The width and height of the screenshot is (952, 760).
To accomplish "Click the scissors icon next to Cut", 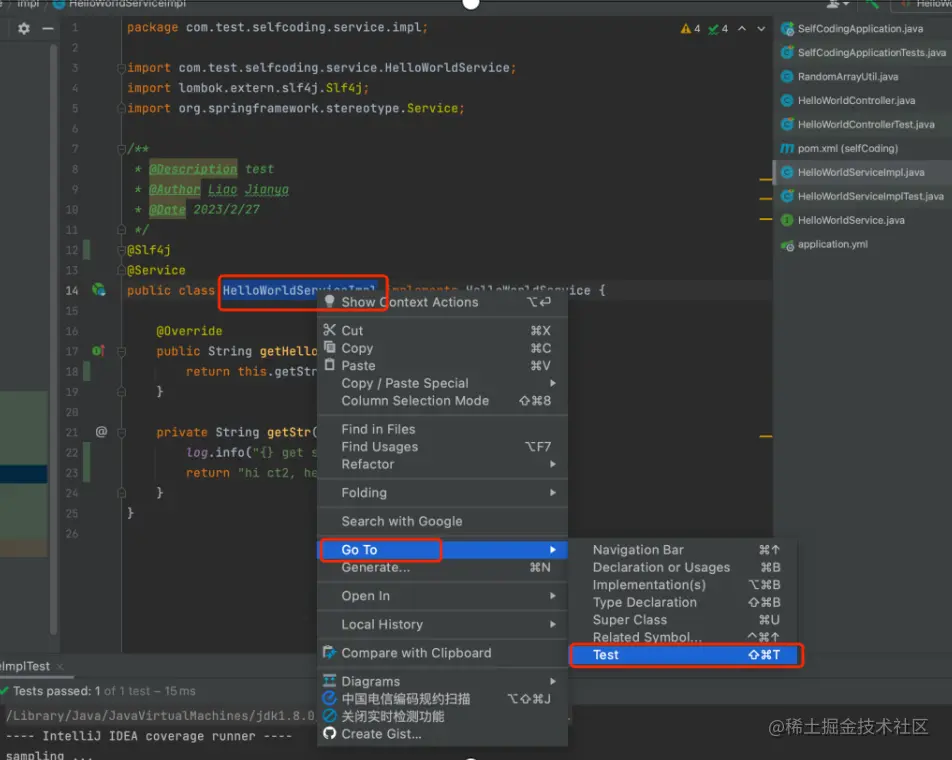I will coord(330,330).
